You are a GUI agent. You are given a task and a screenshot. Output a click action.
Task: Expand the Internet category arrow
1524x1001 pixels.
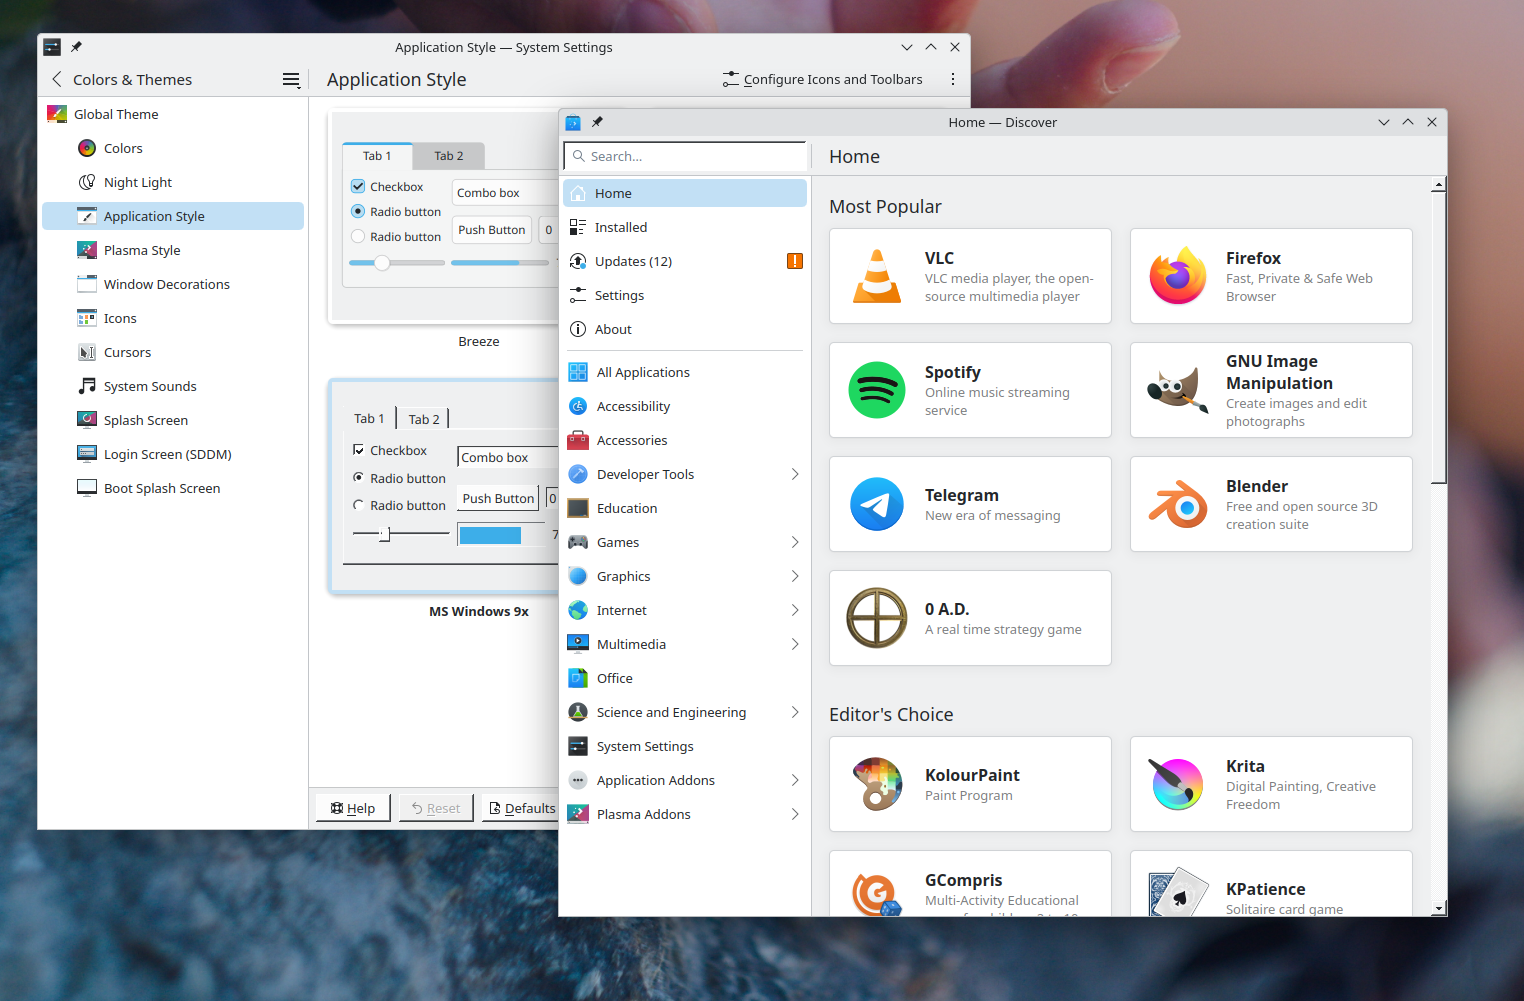(x=795, y=610)
